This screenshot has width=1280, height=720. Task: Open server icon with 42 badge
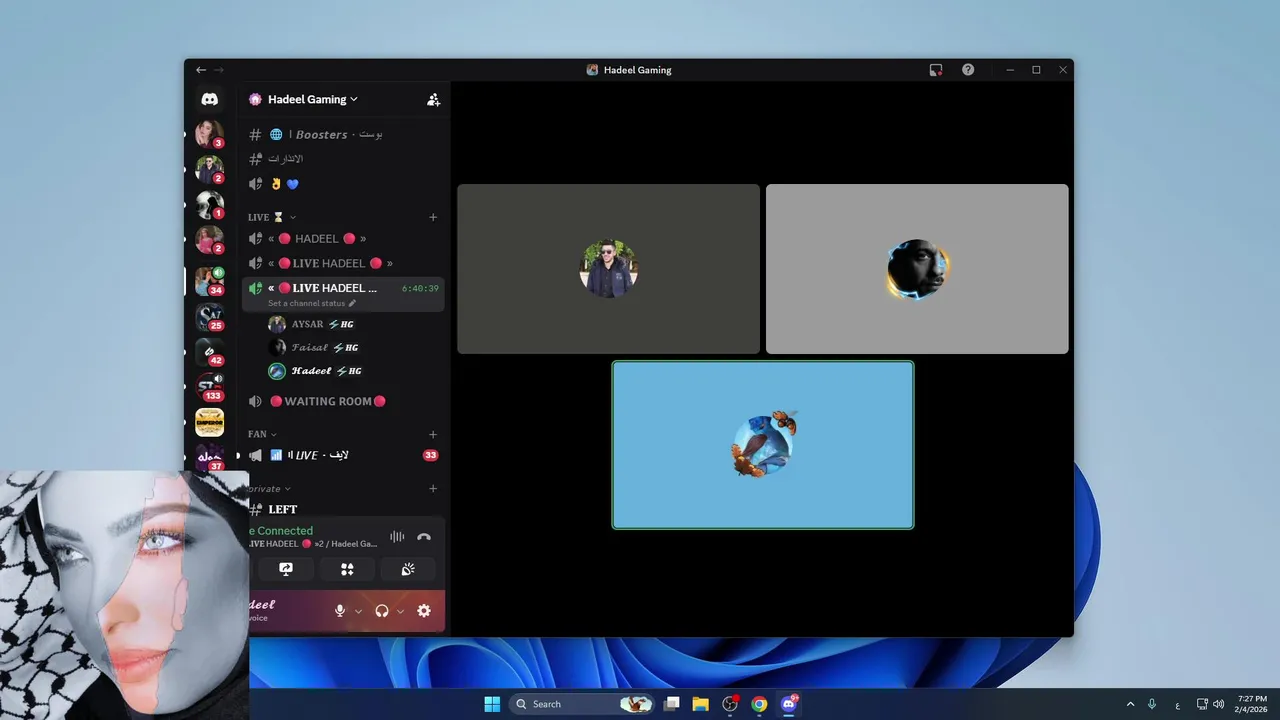click(x=209, y=351)
